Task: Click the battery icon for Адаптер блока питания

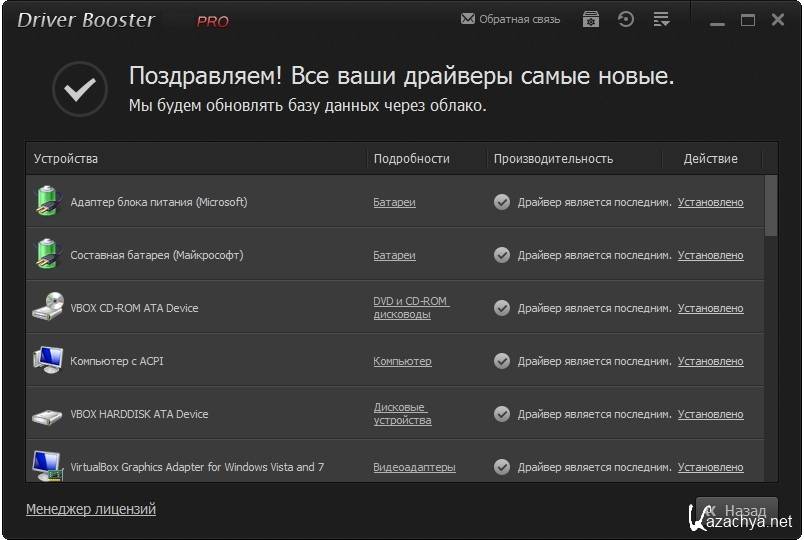Action: [47, 201]
